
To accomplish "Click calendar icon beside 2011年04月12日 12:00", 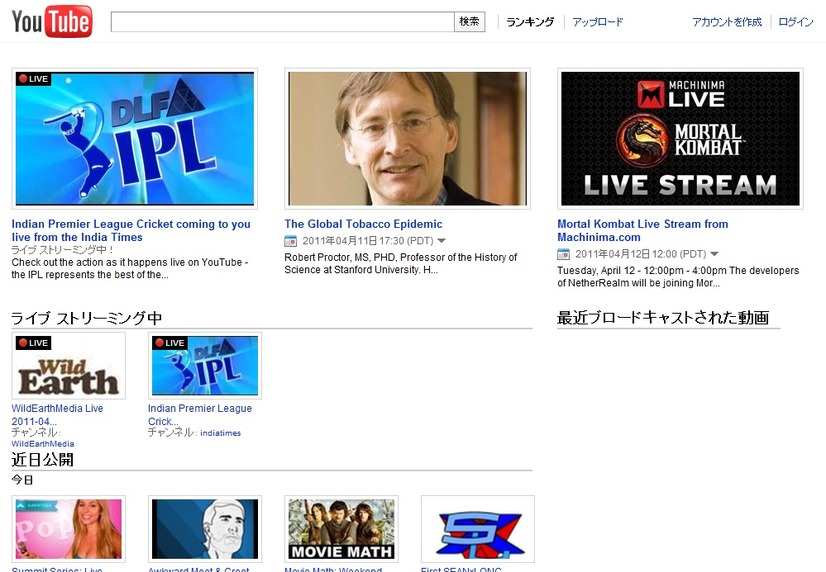I will (x=563, y=254).
